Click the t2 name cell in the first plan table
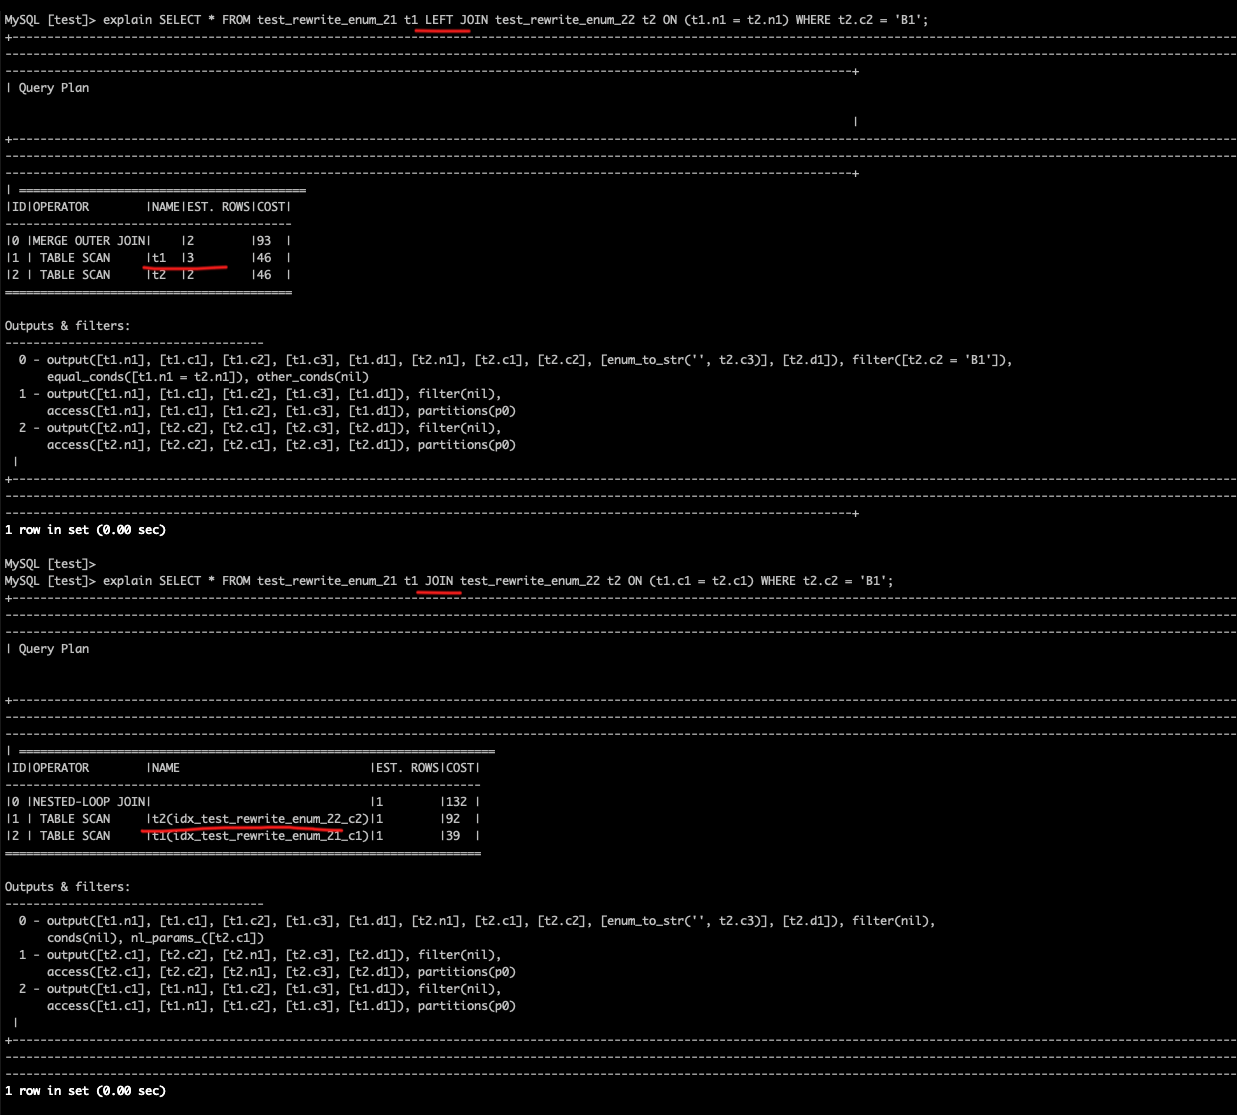 [x=159, y=274]
